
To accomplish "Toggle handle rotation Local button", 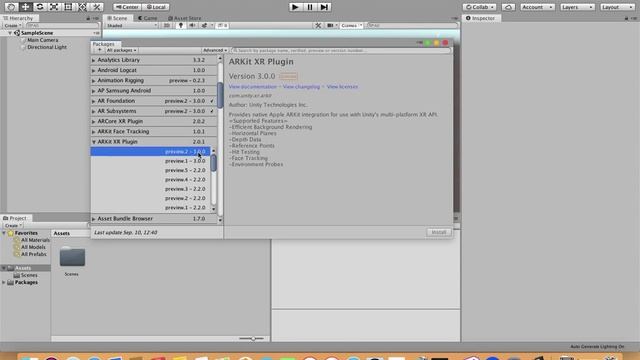I will pyautogui.click(x=156, y=7).
